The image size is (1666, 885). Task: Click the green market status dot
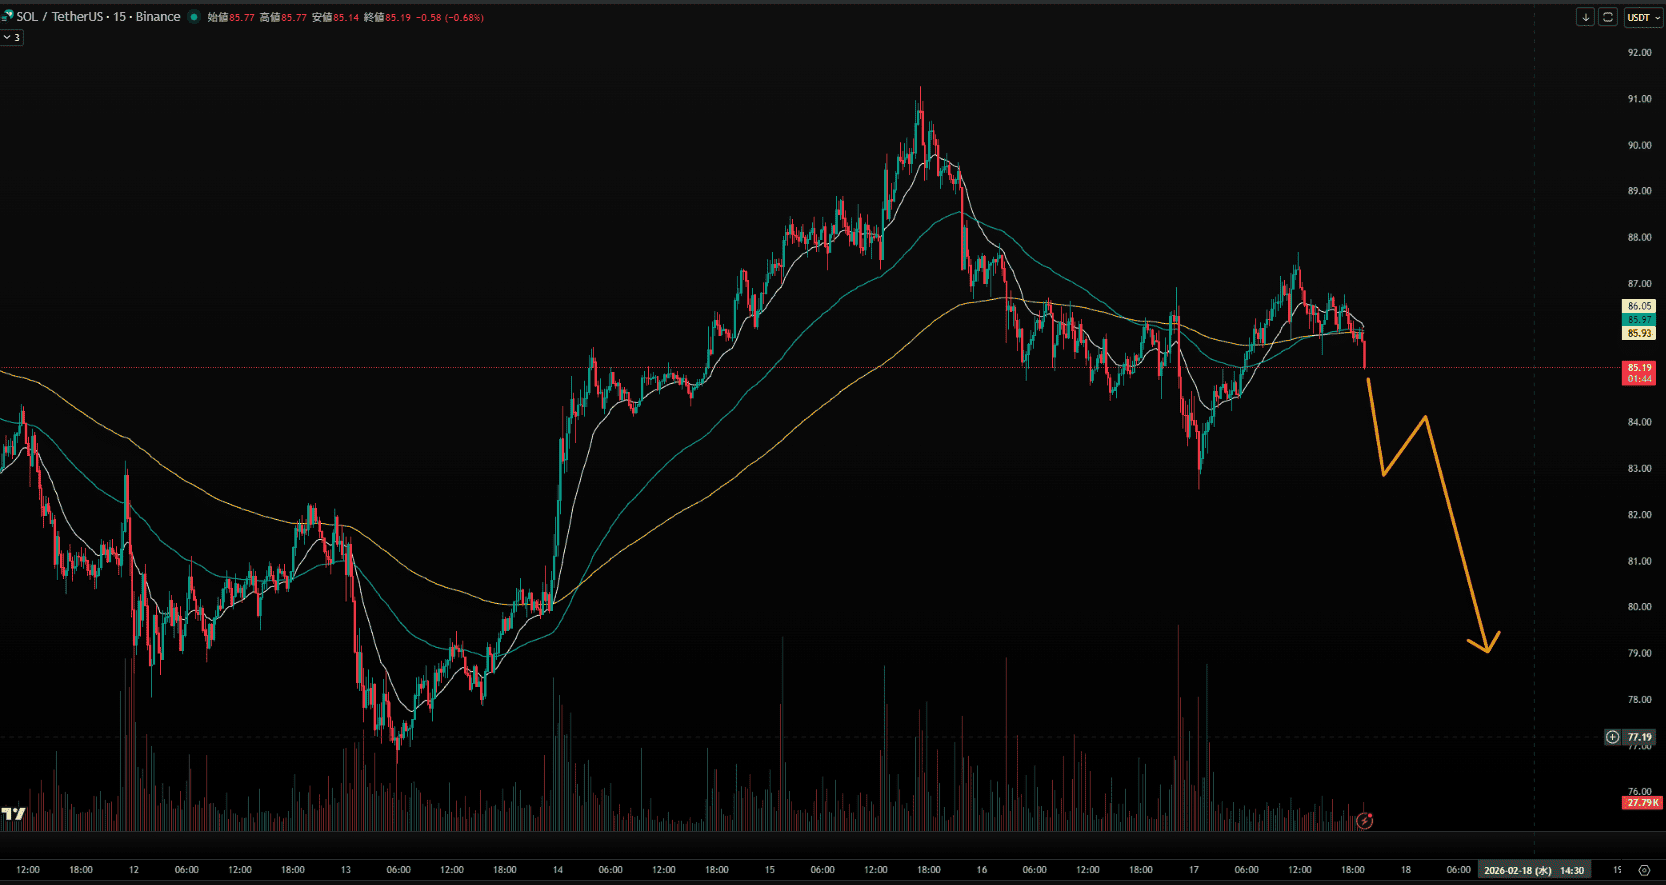tap(194, 17)
